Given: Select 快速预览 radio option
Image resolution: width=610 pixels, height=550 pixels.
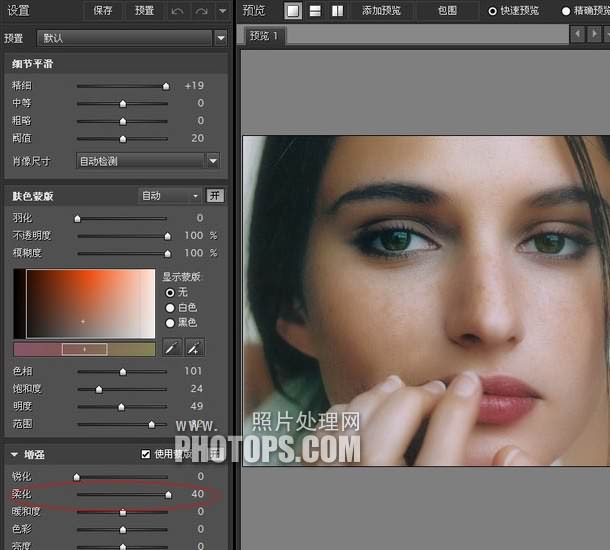Looking at the screenshot, I should pos(514,11).
